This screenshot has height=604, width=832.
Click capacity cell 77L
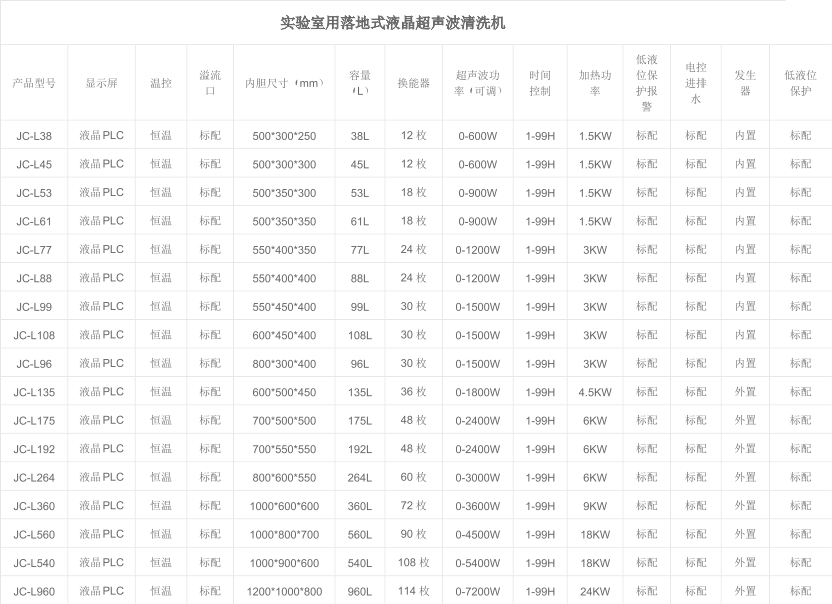tap(360, 250)
